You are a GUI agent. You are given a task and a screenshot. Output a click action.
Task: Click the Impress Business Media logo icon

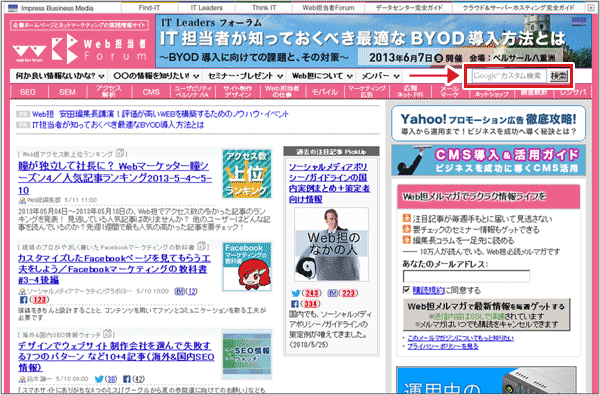coord(13,8)
